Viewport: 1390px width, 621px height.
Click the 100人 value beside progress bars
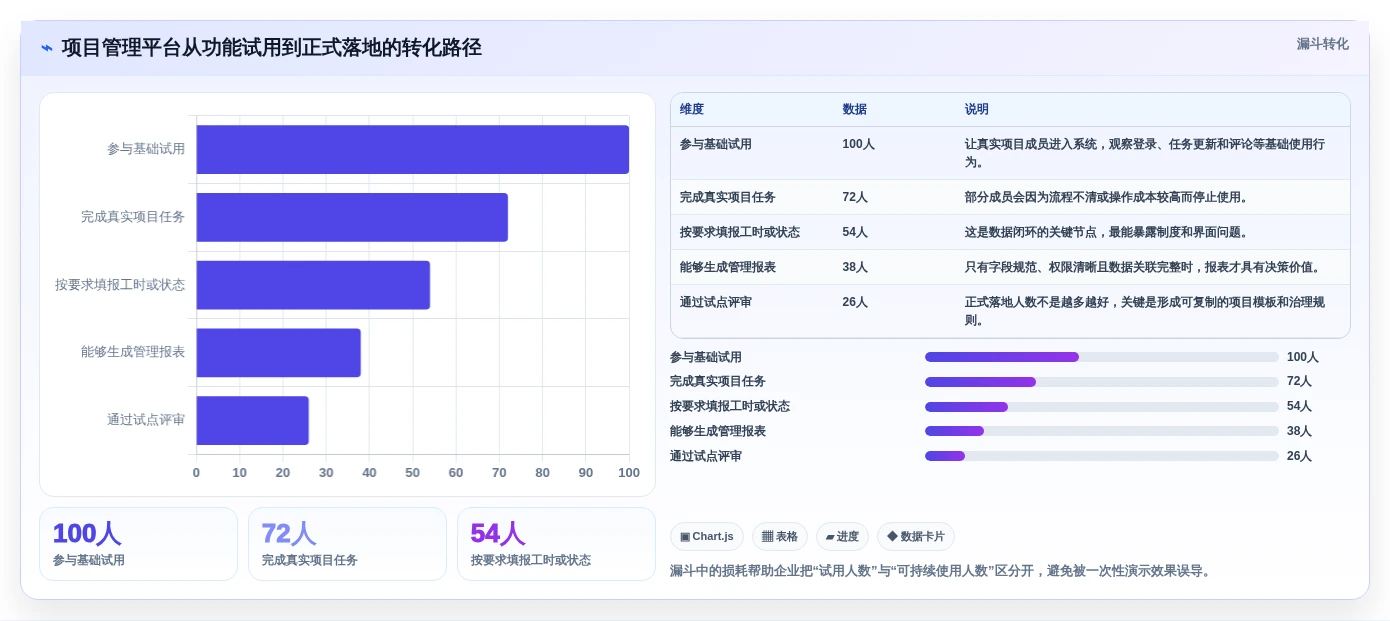click(x=1303, y=357)
